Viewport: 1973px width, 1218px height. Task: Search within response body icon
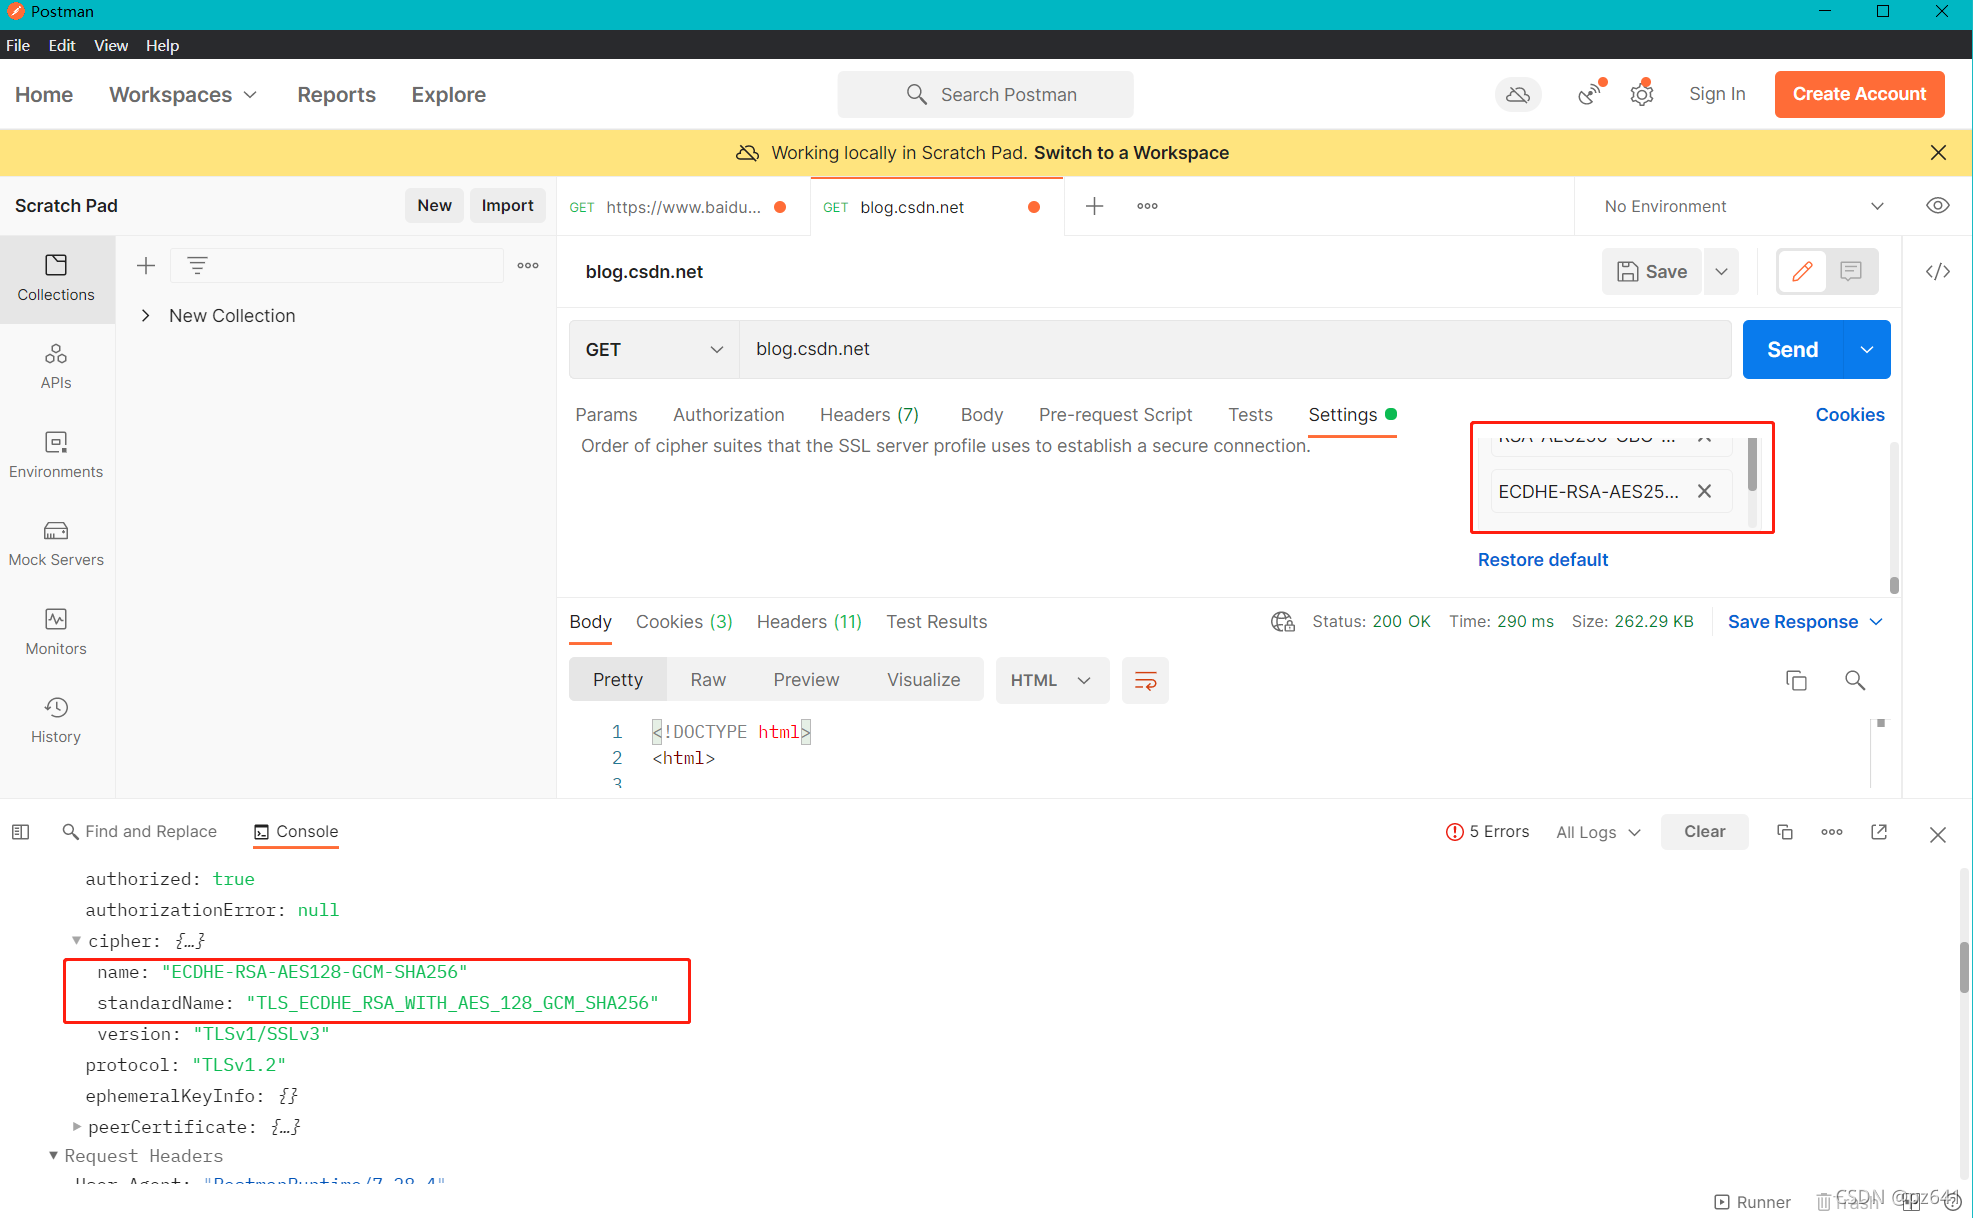tap(1855, 681)
